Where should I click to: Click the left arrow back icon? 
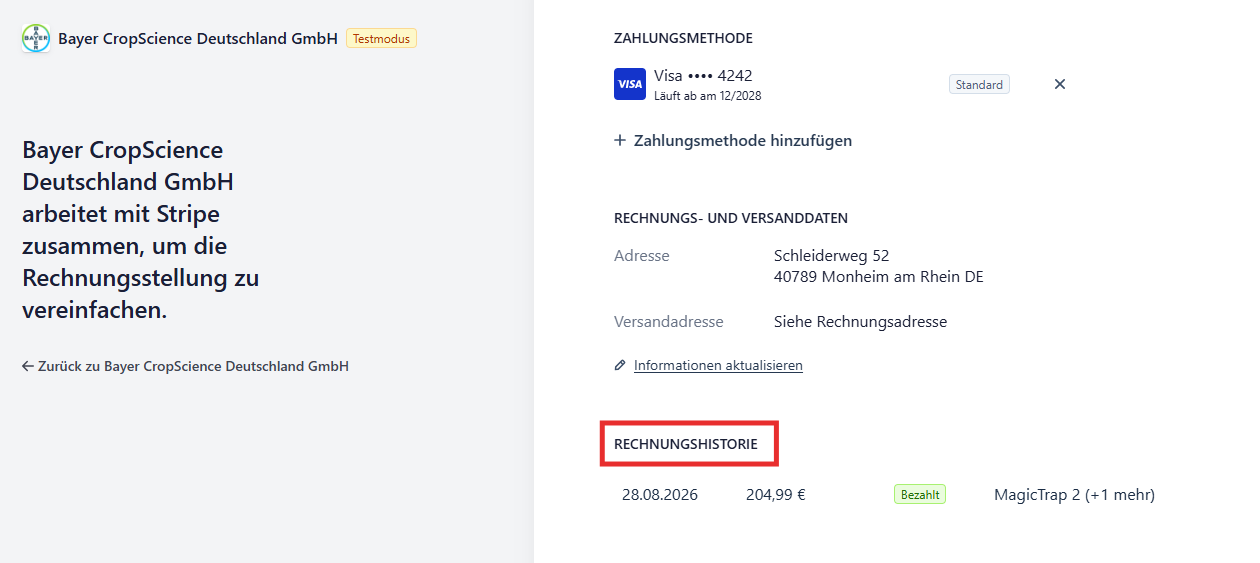28,366
